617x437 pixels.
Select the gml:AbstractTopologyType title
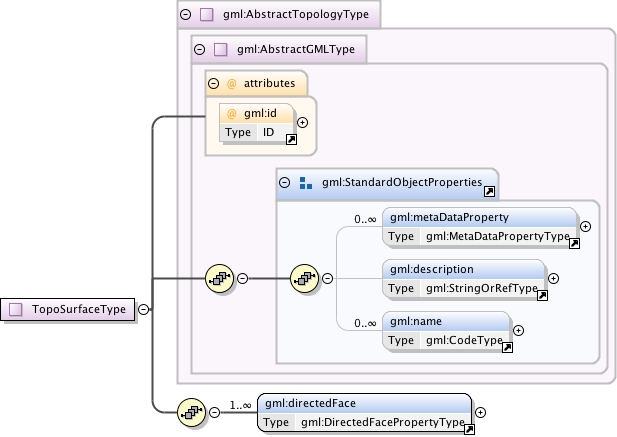[296, 15]
